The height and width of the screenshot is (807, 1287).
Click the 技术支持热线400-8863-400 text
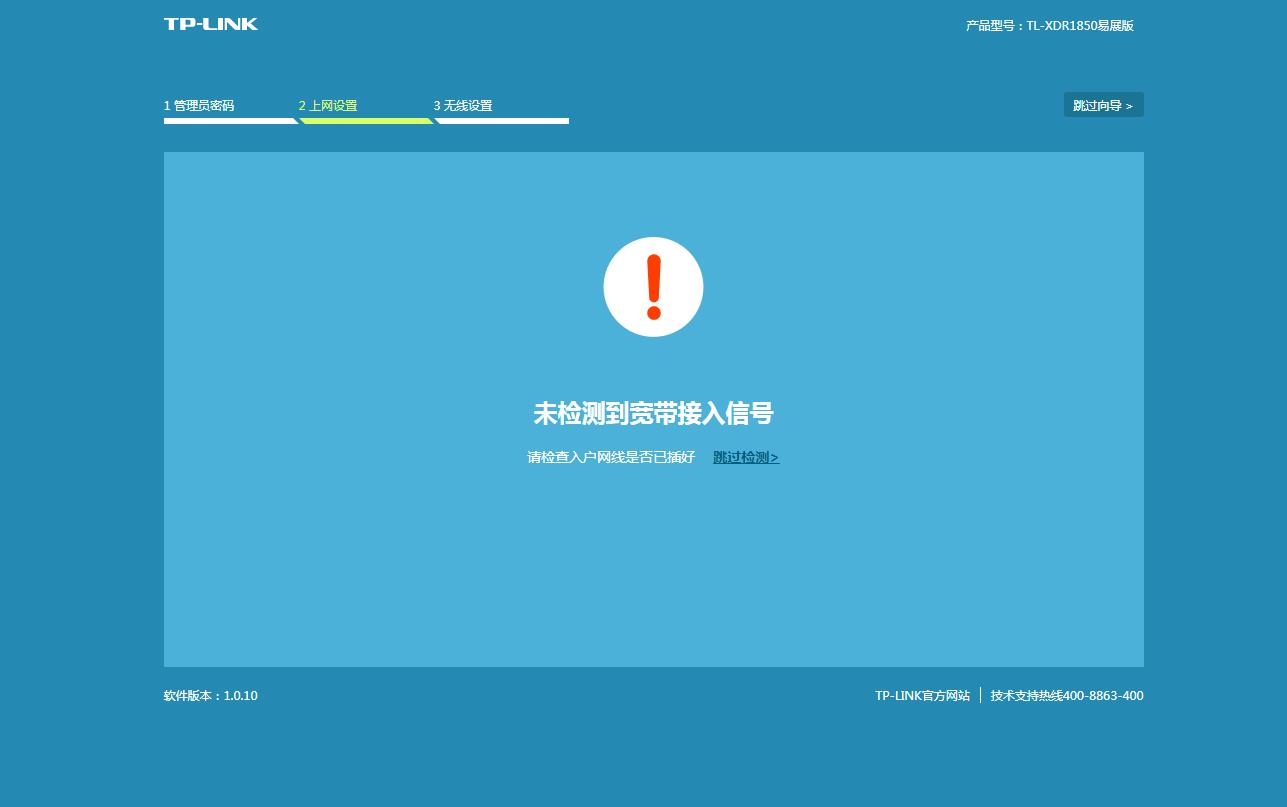click(1067, 695)
